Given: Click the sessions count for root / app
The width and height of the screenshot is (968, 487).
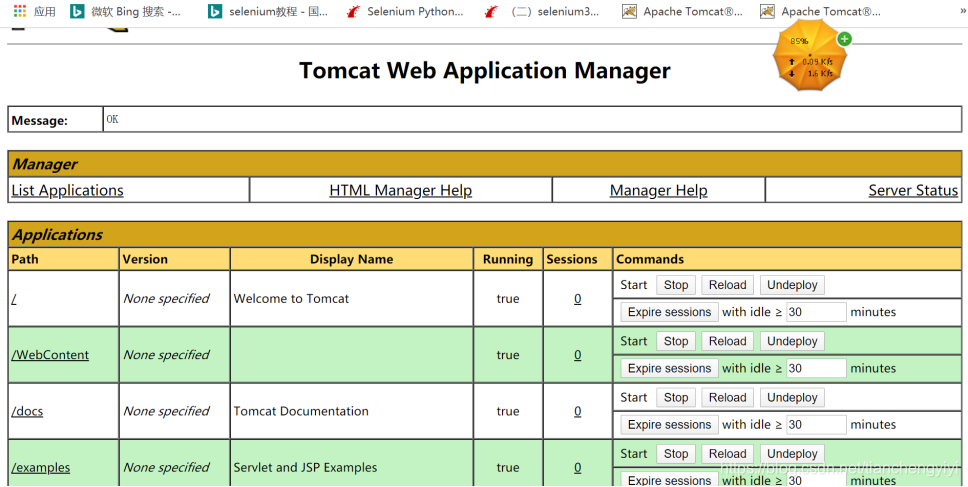Looking at the screenshot, I should [578, 299].
